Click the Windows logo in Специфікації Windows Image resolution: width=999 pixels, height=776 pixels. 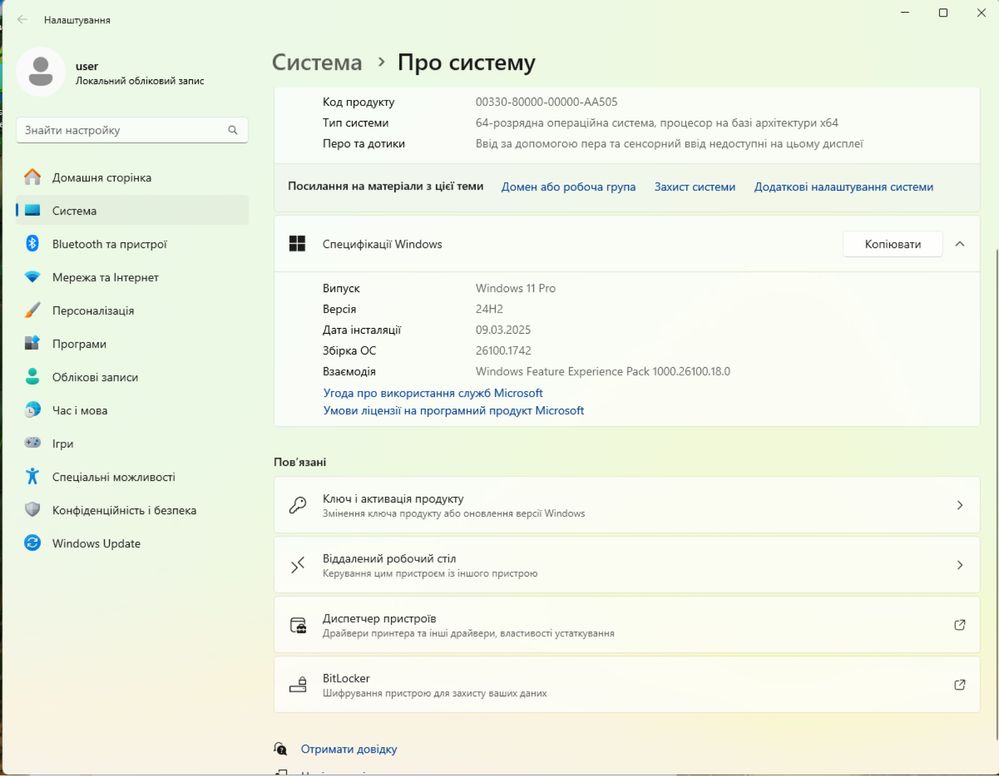click(x=298, y=243)
